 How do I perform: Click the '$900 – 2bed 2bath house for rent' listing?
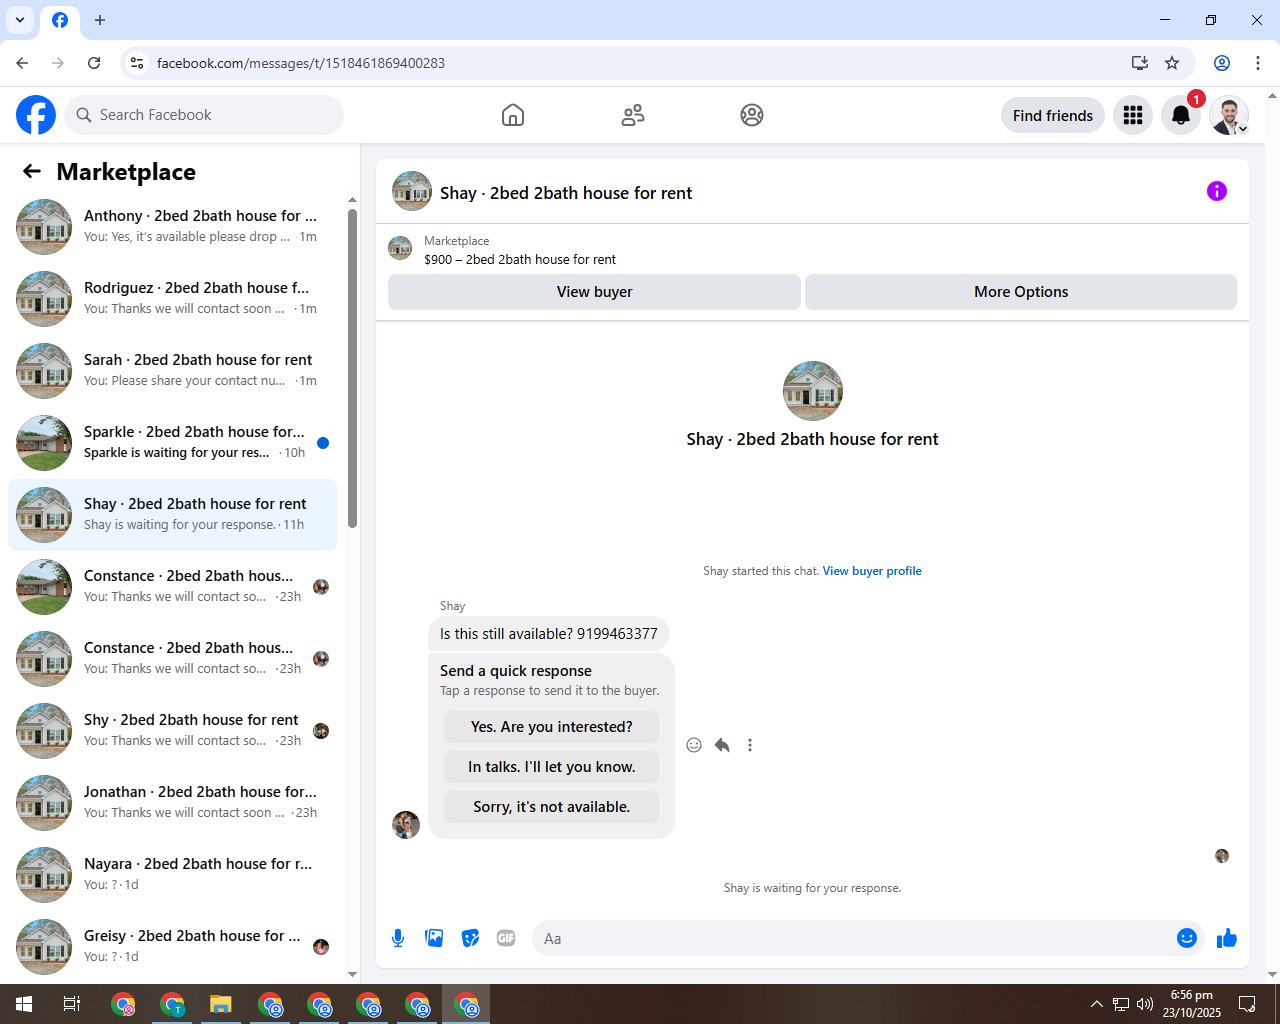pyautogui.click(x=520, y=259)
